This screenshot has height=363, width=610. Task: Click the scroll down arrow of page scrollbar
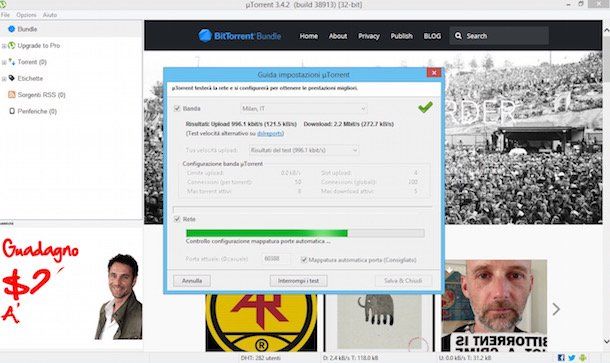[x=606, y=342]
